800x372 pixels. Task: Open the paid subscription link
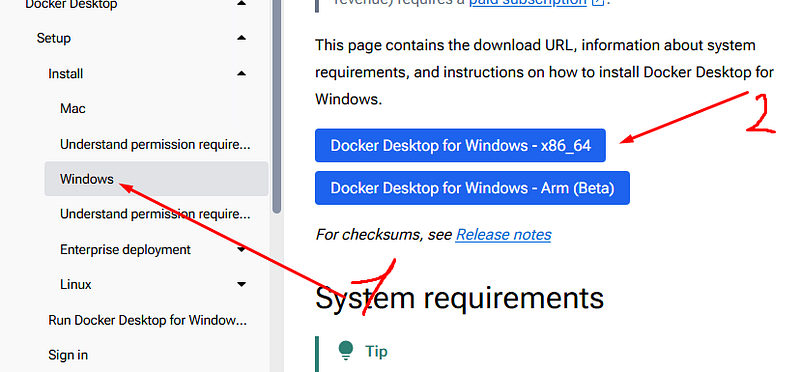click(528, 3)
